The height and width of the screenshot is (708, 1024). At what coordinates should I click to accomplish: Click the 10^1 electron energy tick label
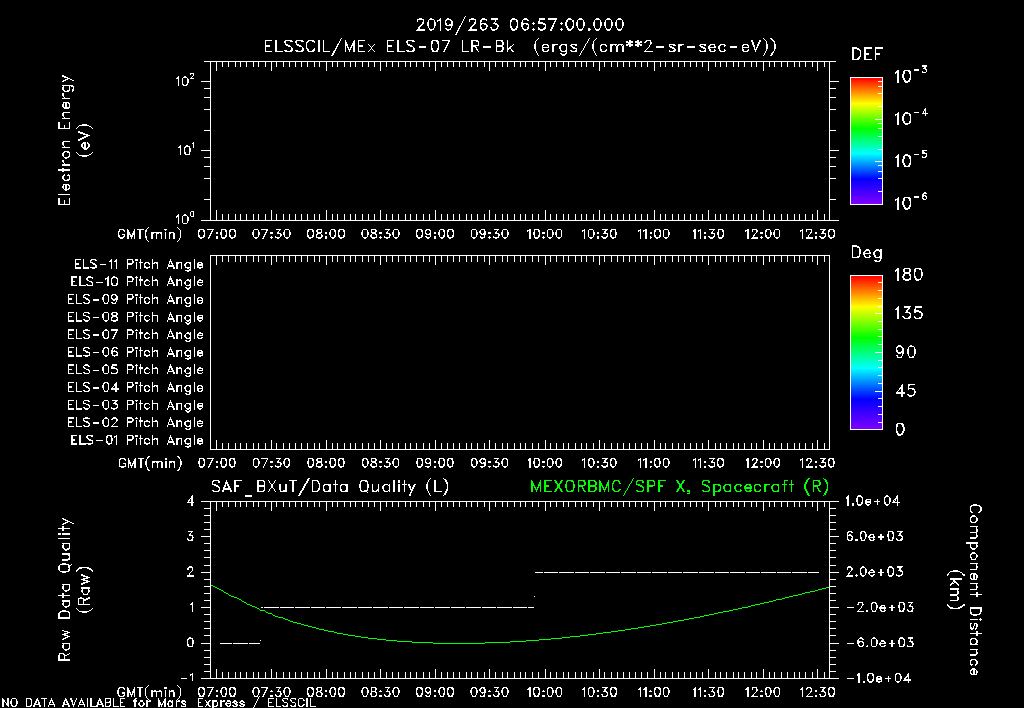[185, 150]
